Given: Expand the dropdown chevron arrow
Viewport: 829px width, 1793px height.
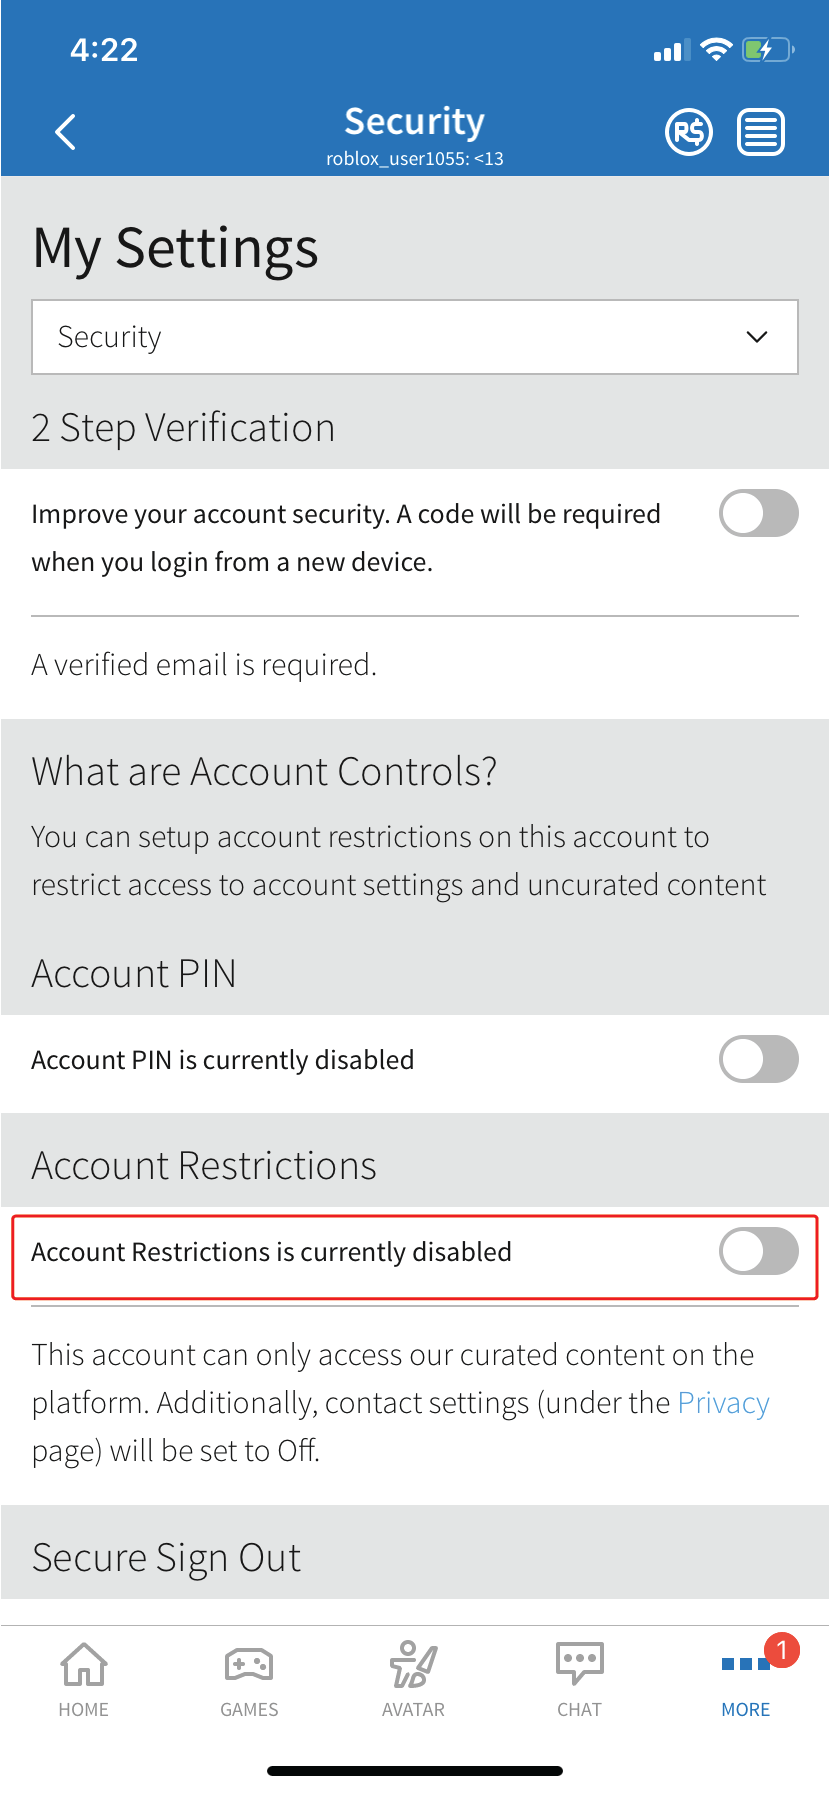Looking at the screenshot, I should click(757, 337).
